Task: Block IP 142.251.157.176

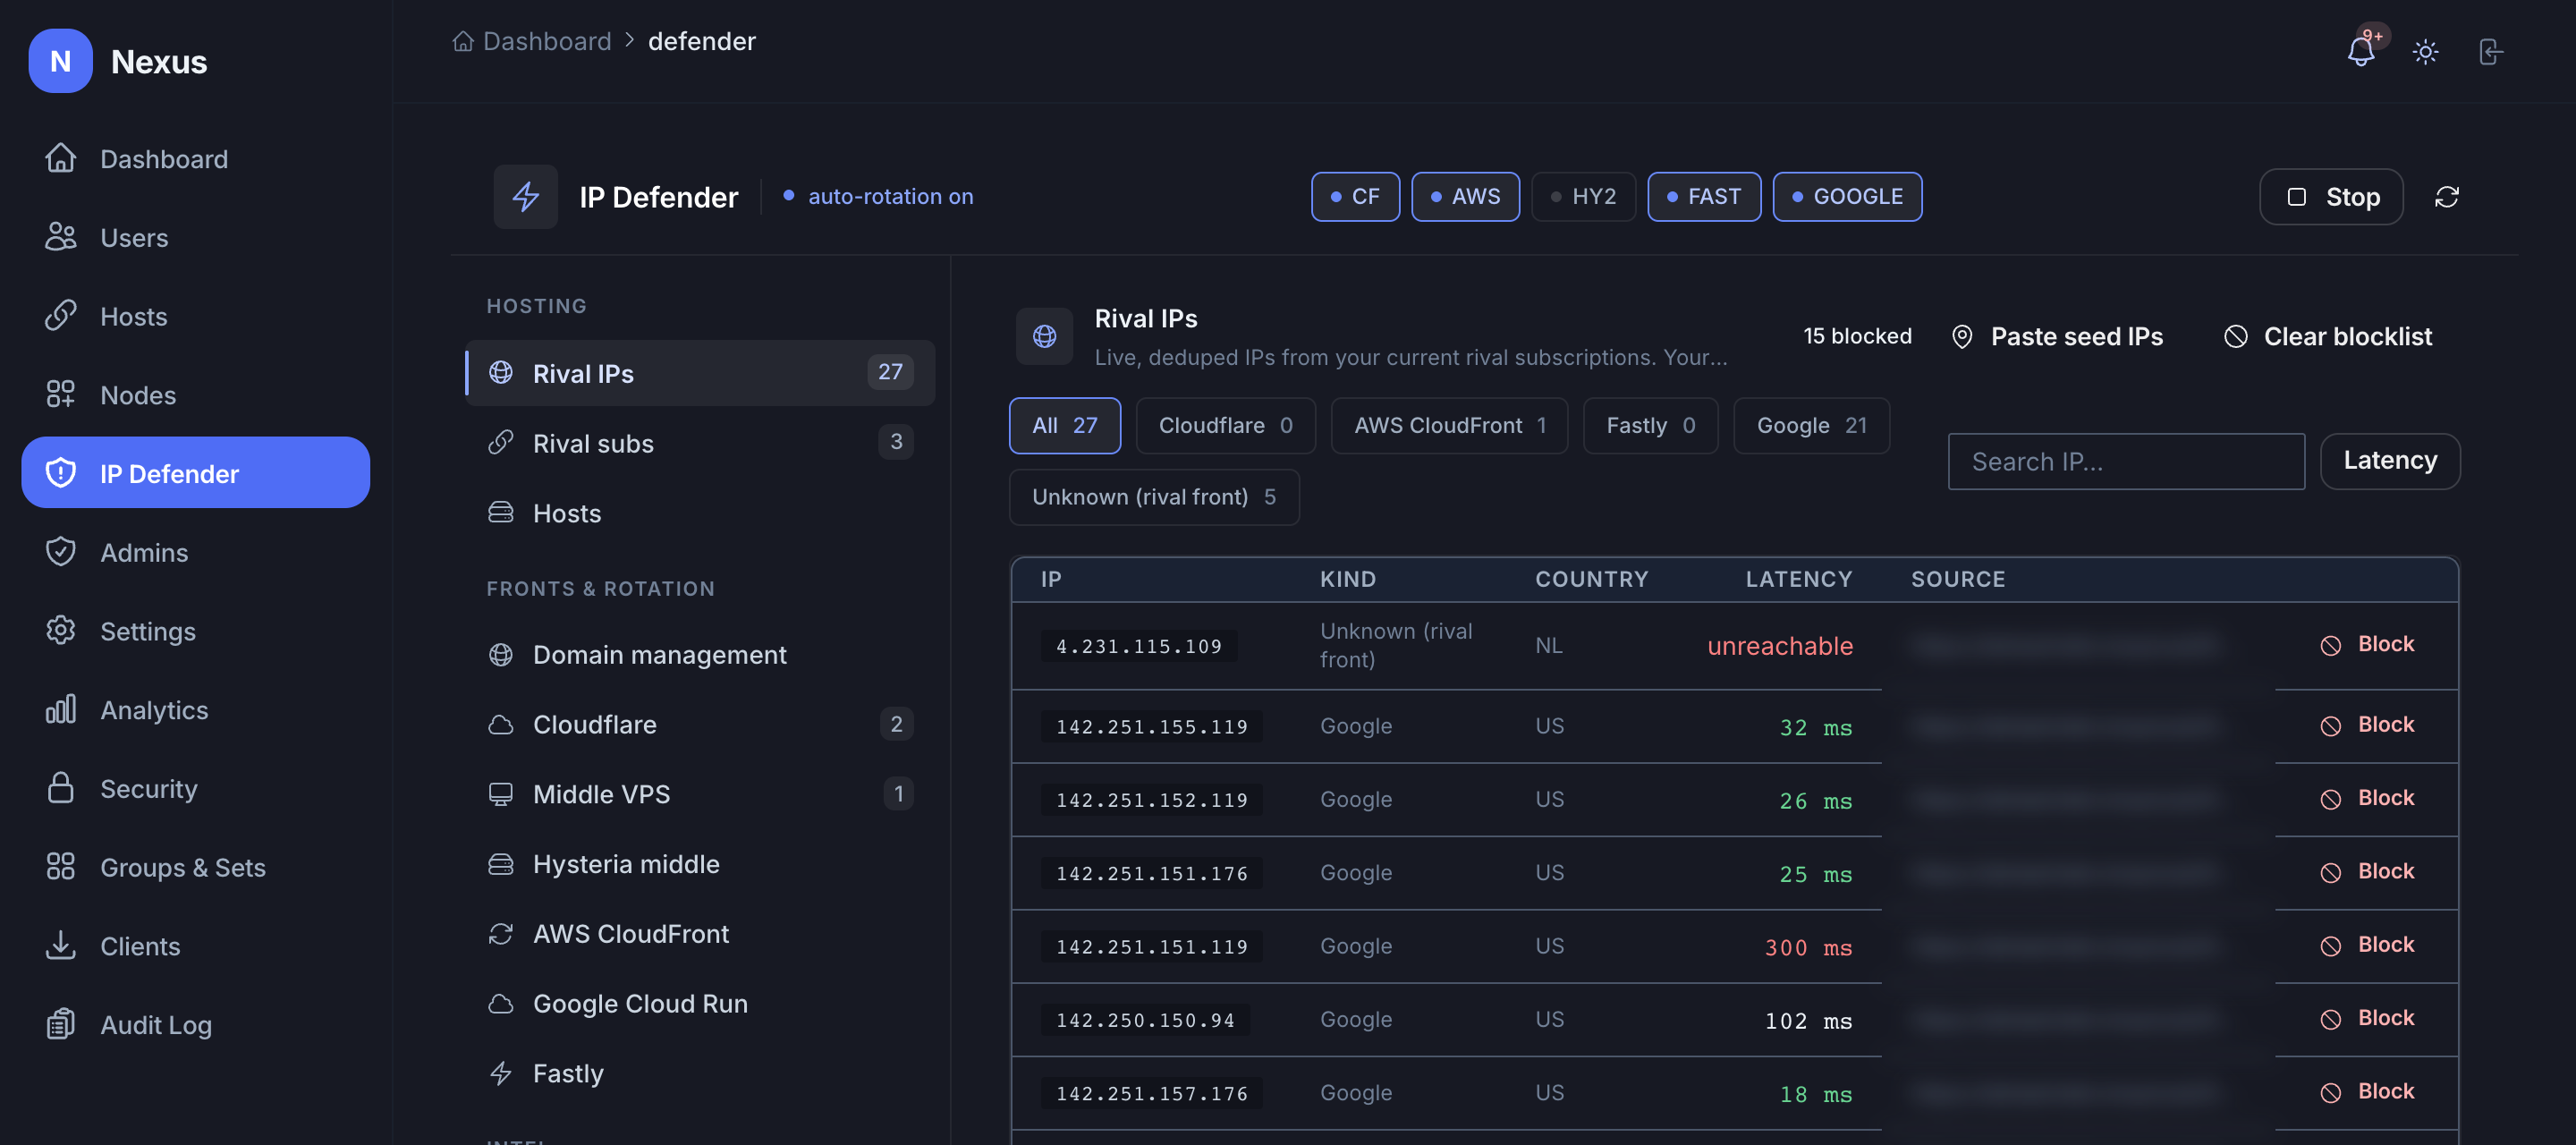Action: 2366,1092
